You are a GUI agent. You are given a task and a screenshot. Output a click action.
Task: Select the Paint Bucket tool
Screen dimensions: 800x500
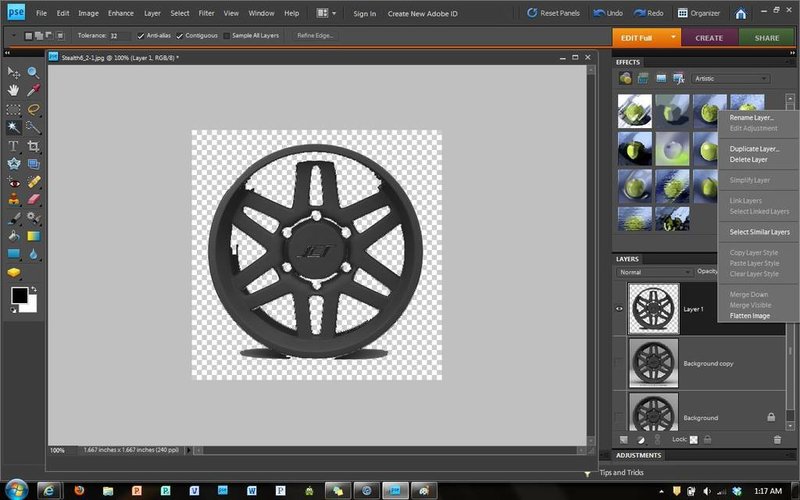point(14,236)
